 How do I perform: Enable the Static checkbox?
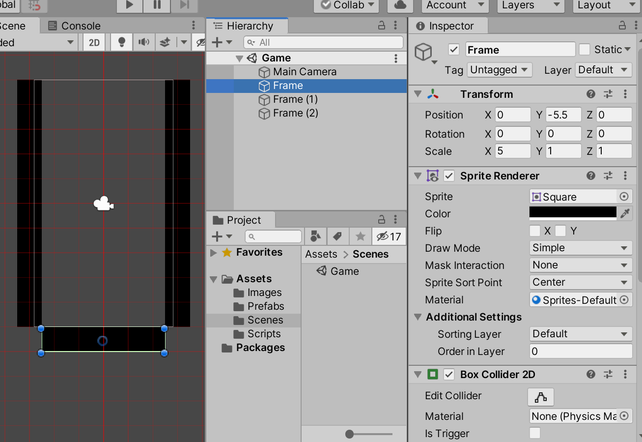tap(585, 50)
